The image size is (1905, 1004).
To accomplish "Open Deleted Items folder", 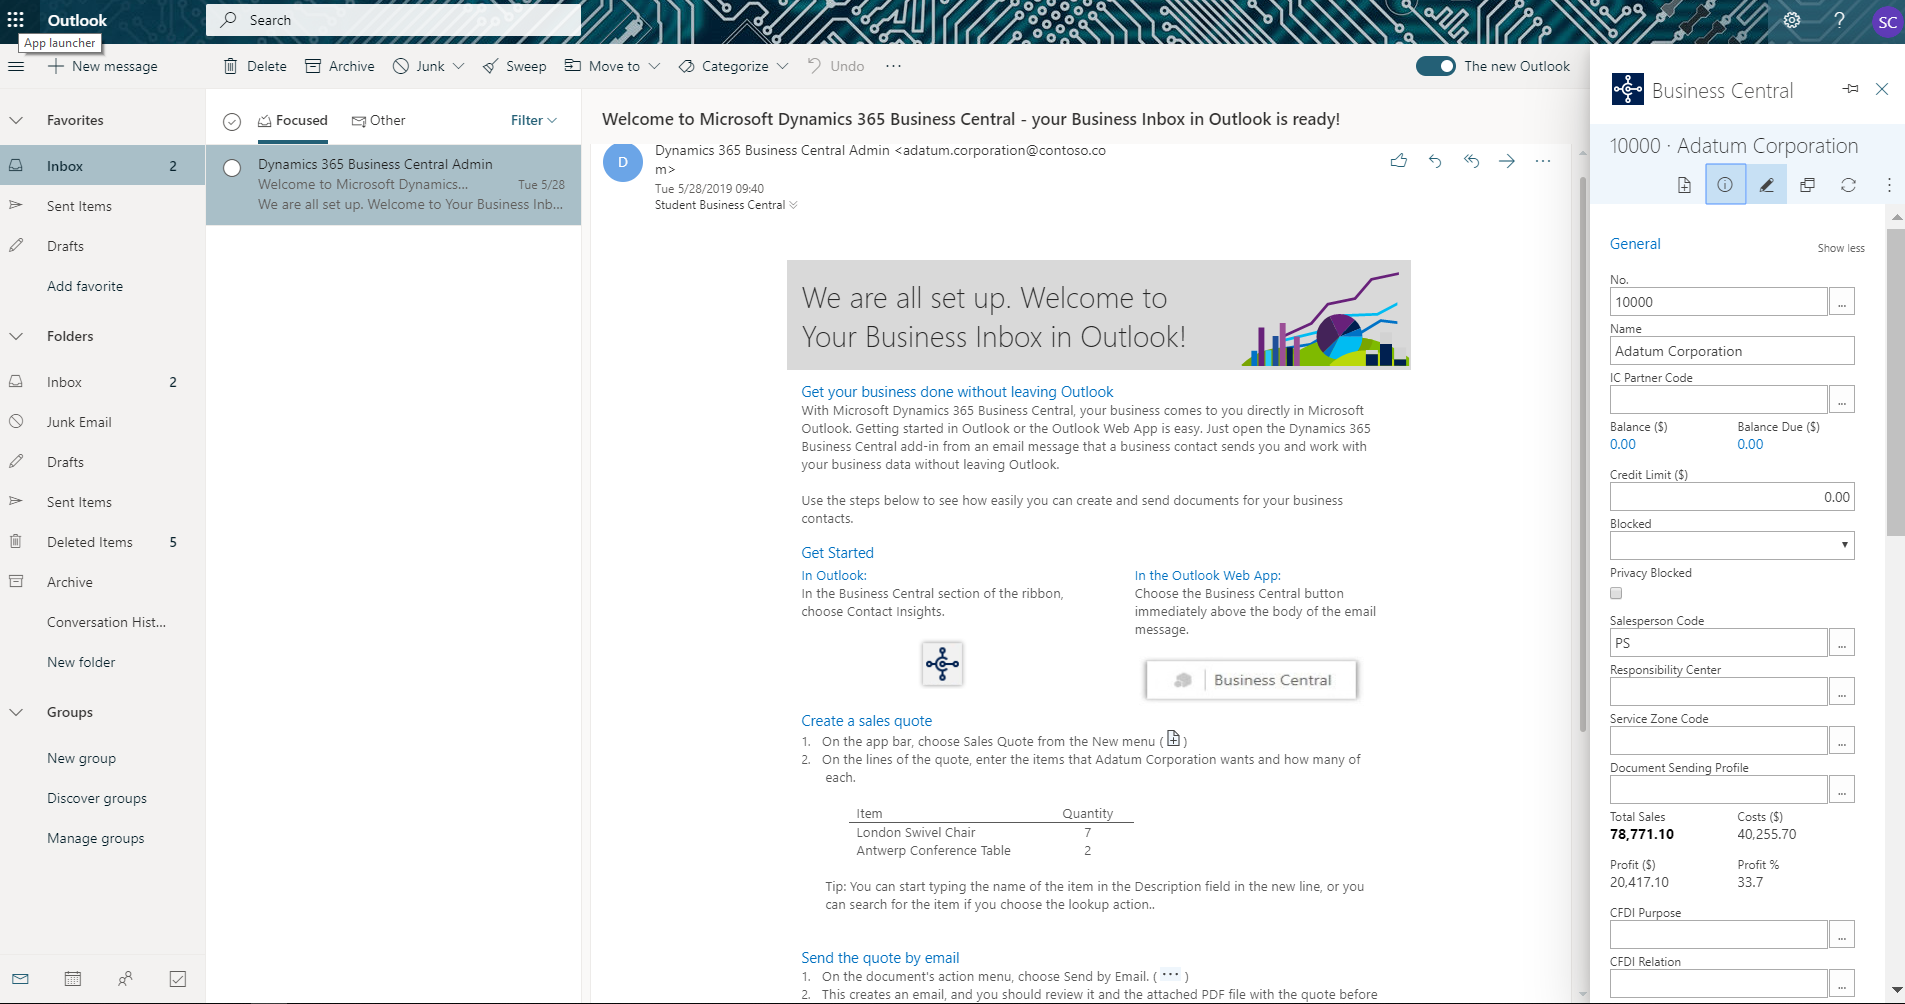I will 103,542.
